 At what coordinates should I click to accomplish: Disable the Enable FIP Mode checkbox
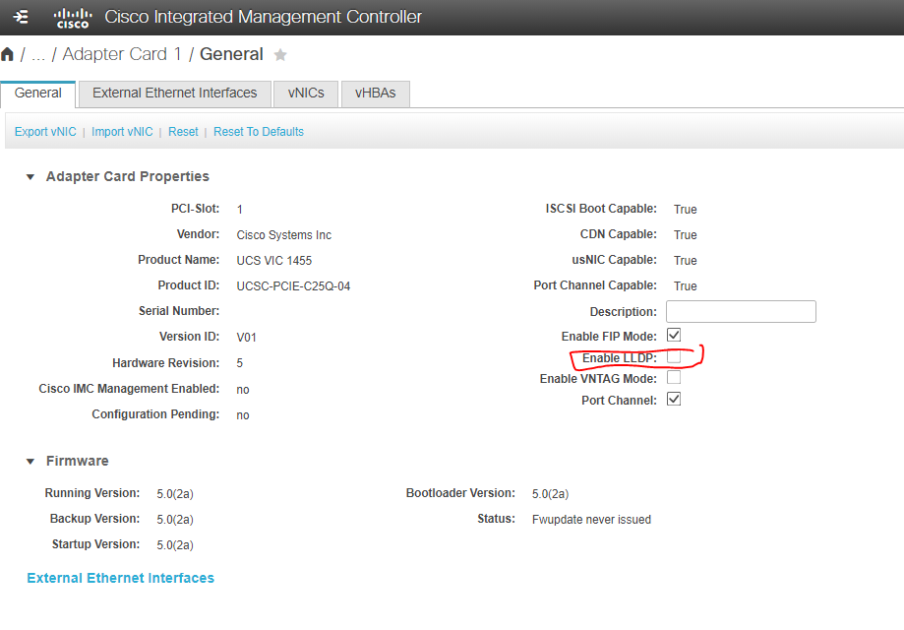(674, 335)
